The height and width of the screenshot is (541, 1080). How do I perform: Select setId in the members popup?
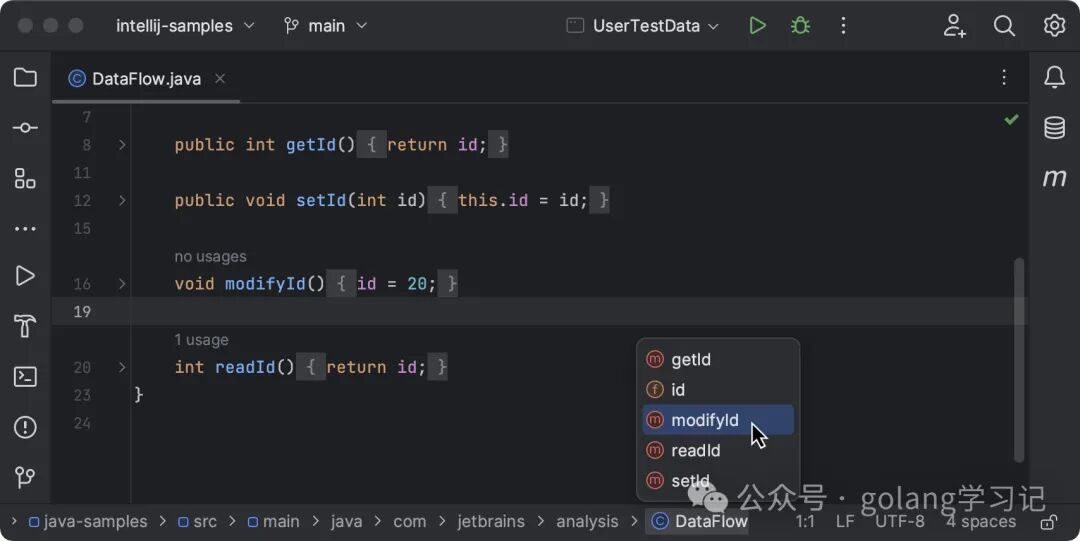pos(718,481)
